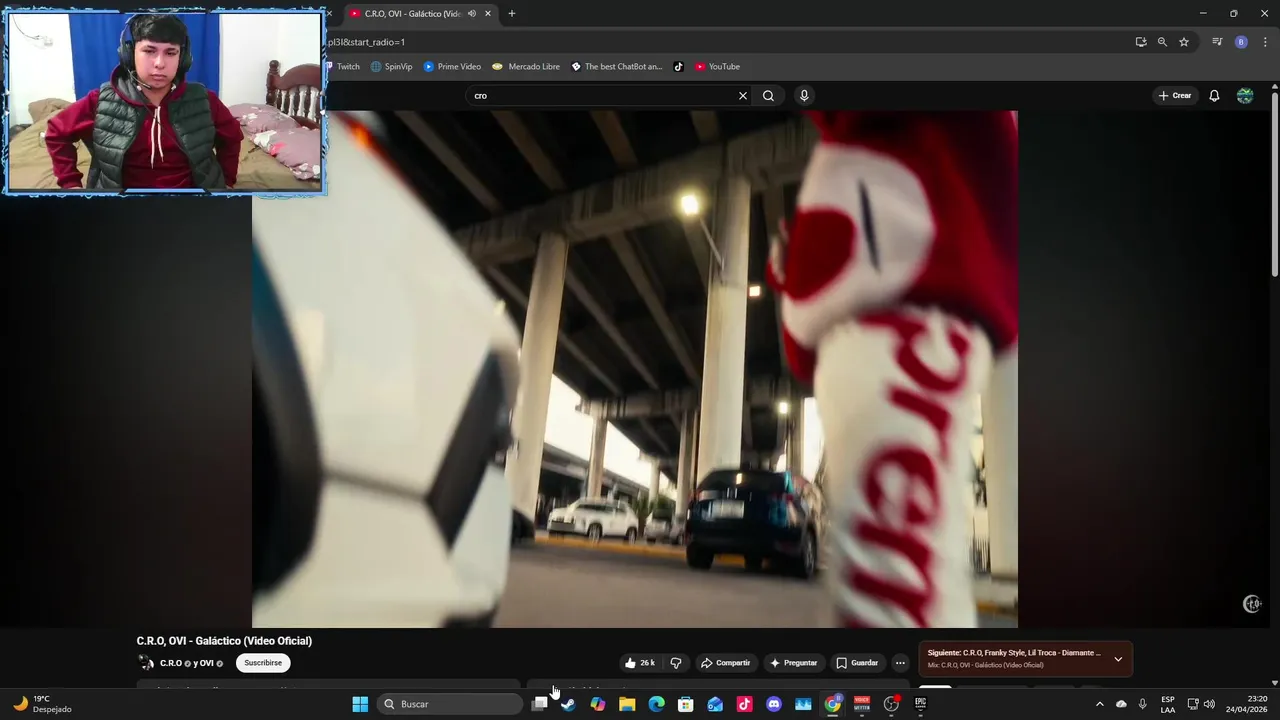The width and height of the screenshot is (1280, 720).
Task: Open Microsoft Store from taskbar
Action: 686,704
